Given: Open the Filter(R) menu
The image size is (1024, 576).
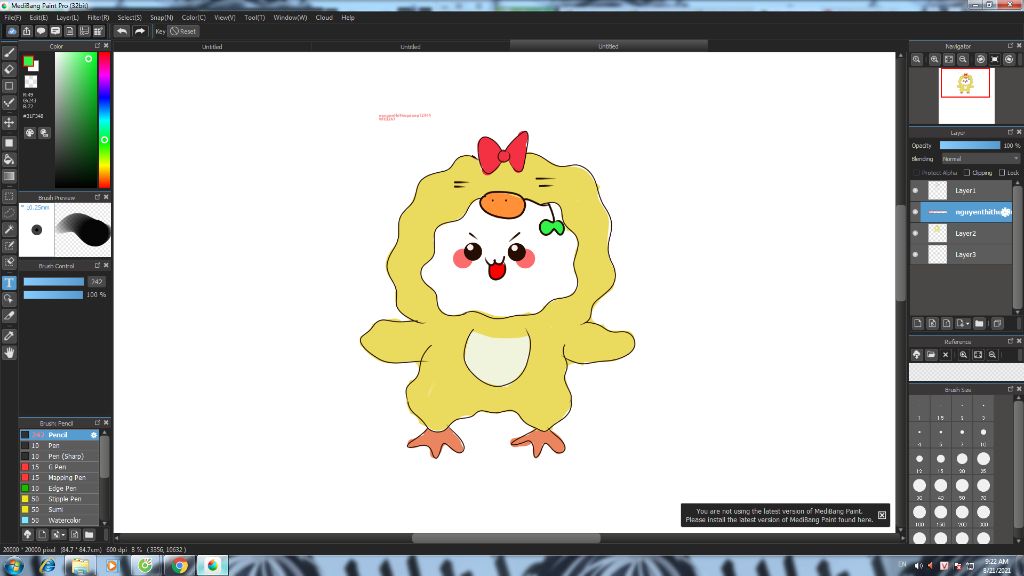Looking at the screenshot, I should point(99,18).
